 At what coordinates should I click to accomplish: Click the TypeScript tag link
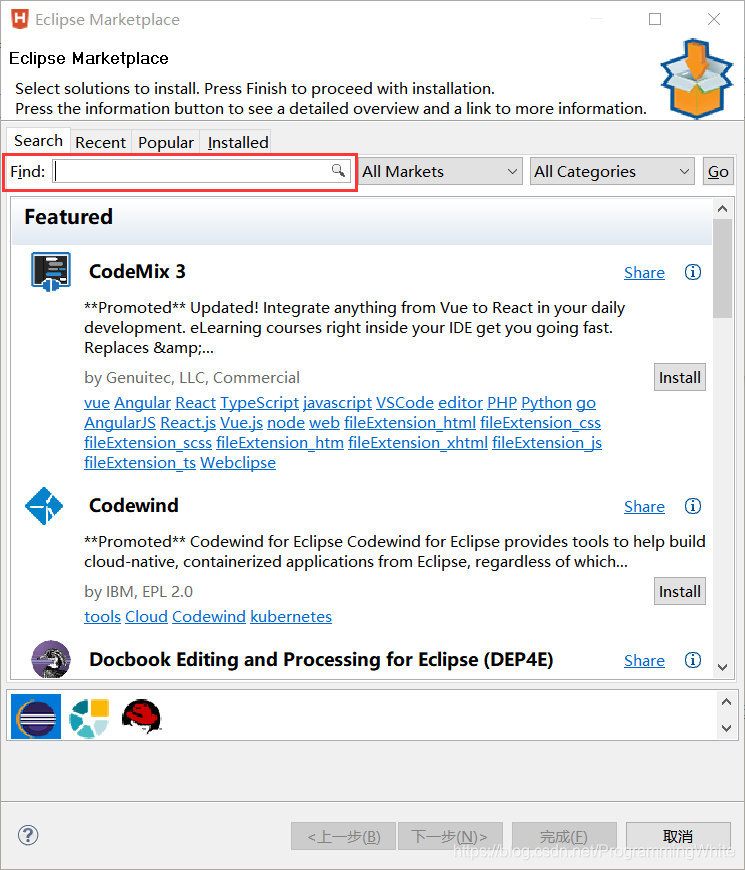tap(260, 403)
